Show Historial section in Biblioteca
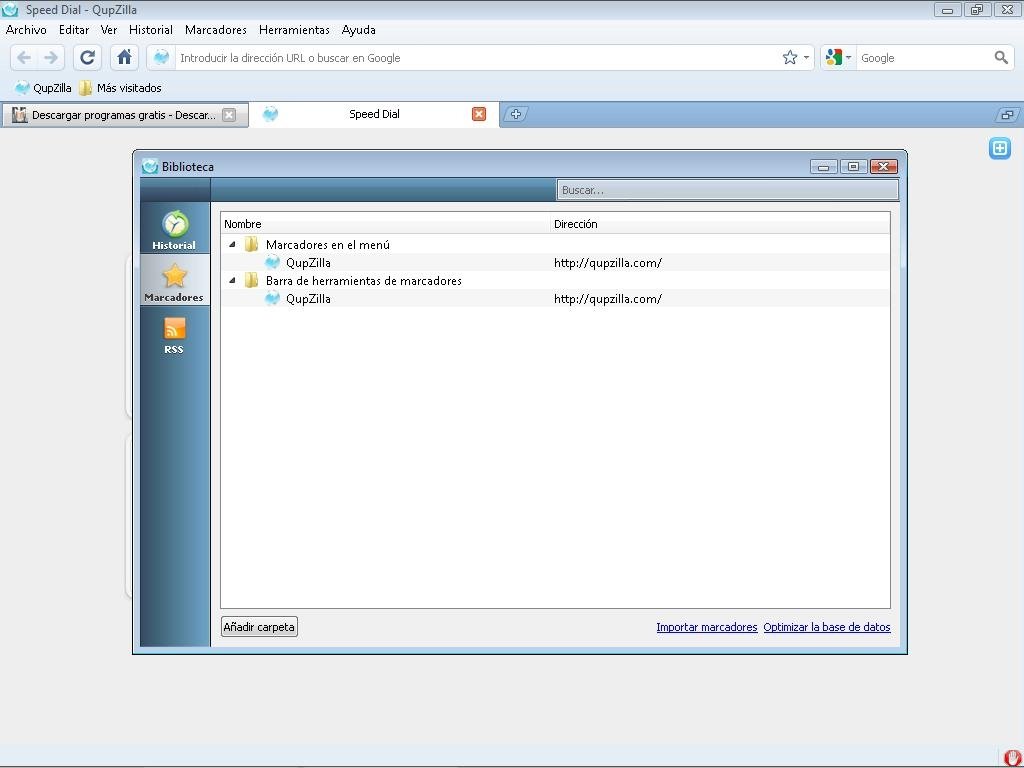The height and width of the screenshot is (768, 1024). tap(174, 230)
